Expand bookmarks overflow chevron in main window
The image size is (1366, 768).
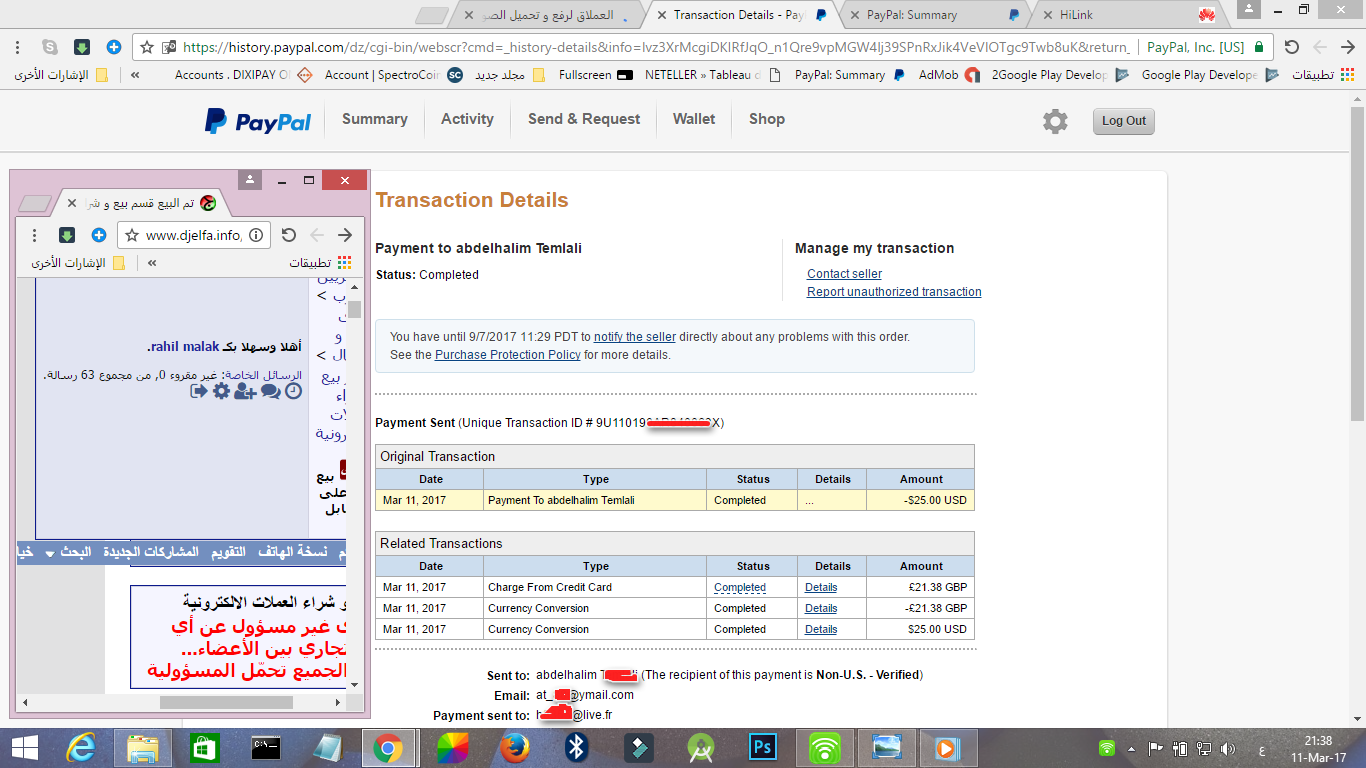coord(135,75)
